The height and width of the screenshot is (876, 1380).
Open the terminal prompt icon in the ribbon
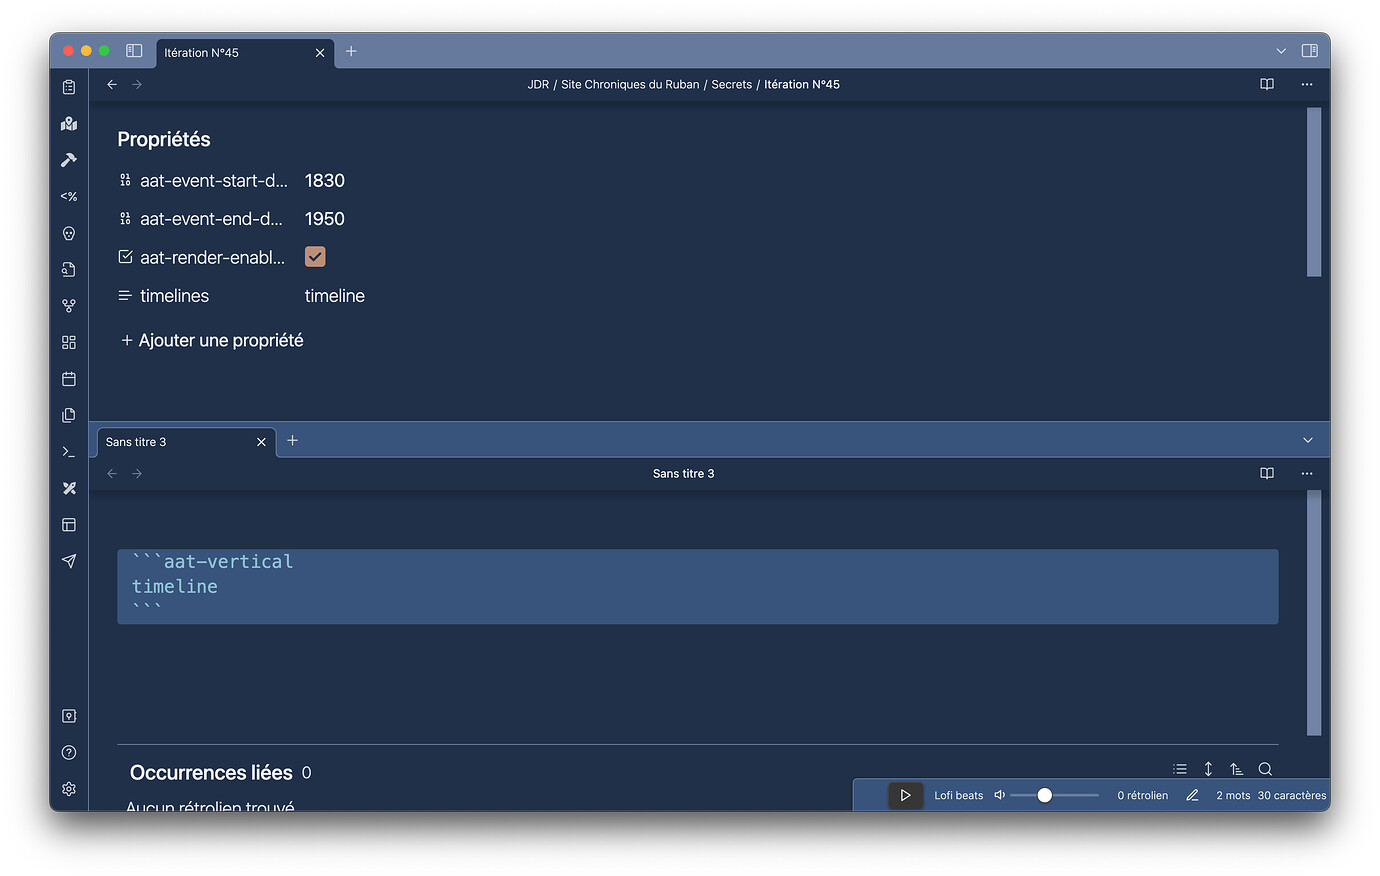[69, 452]
